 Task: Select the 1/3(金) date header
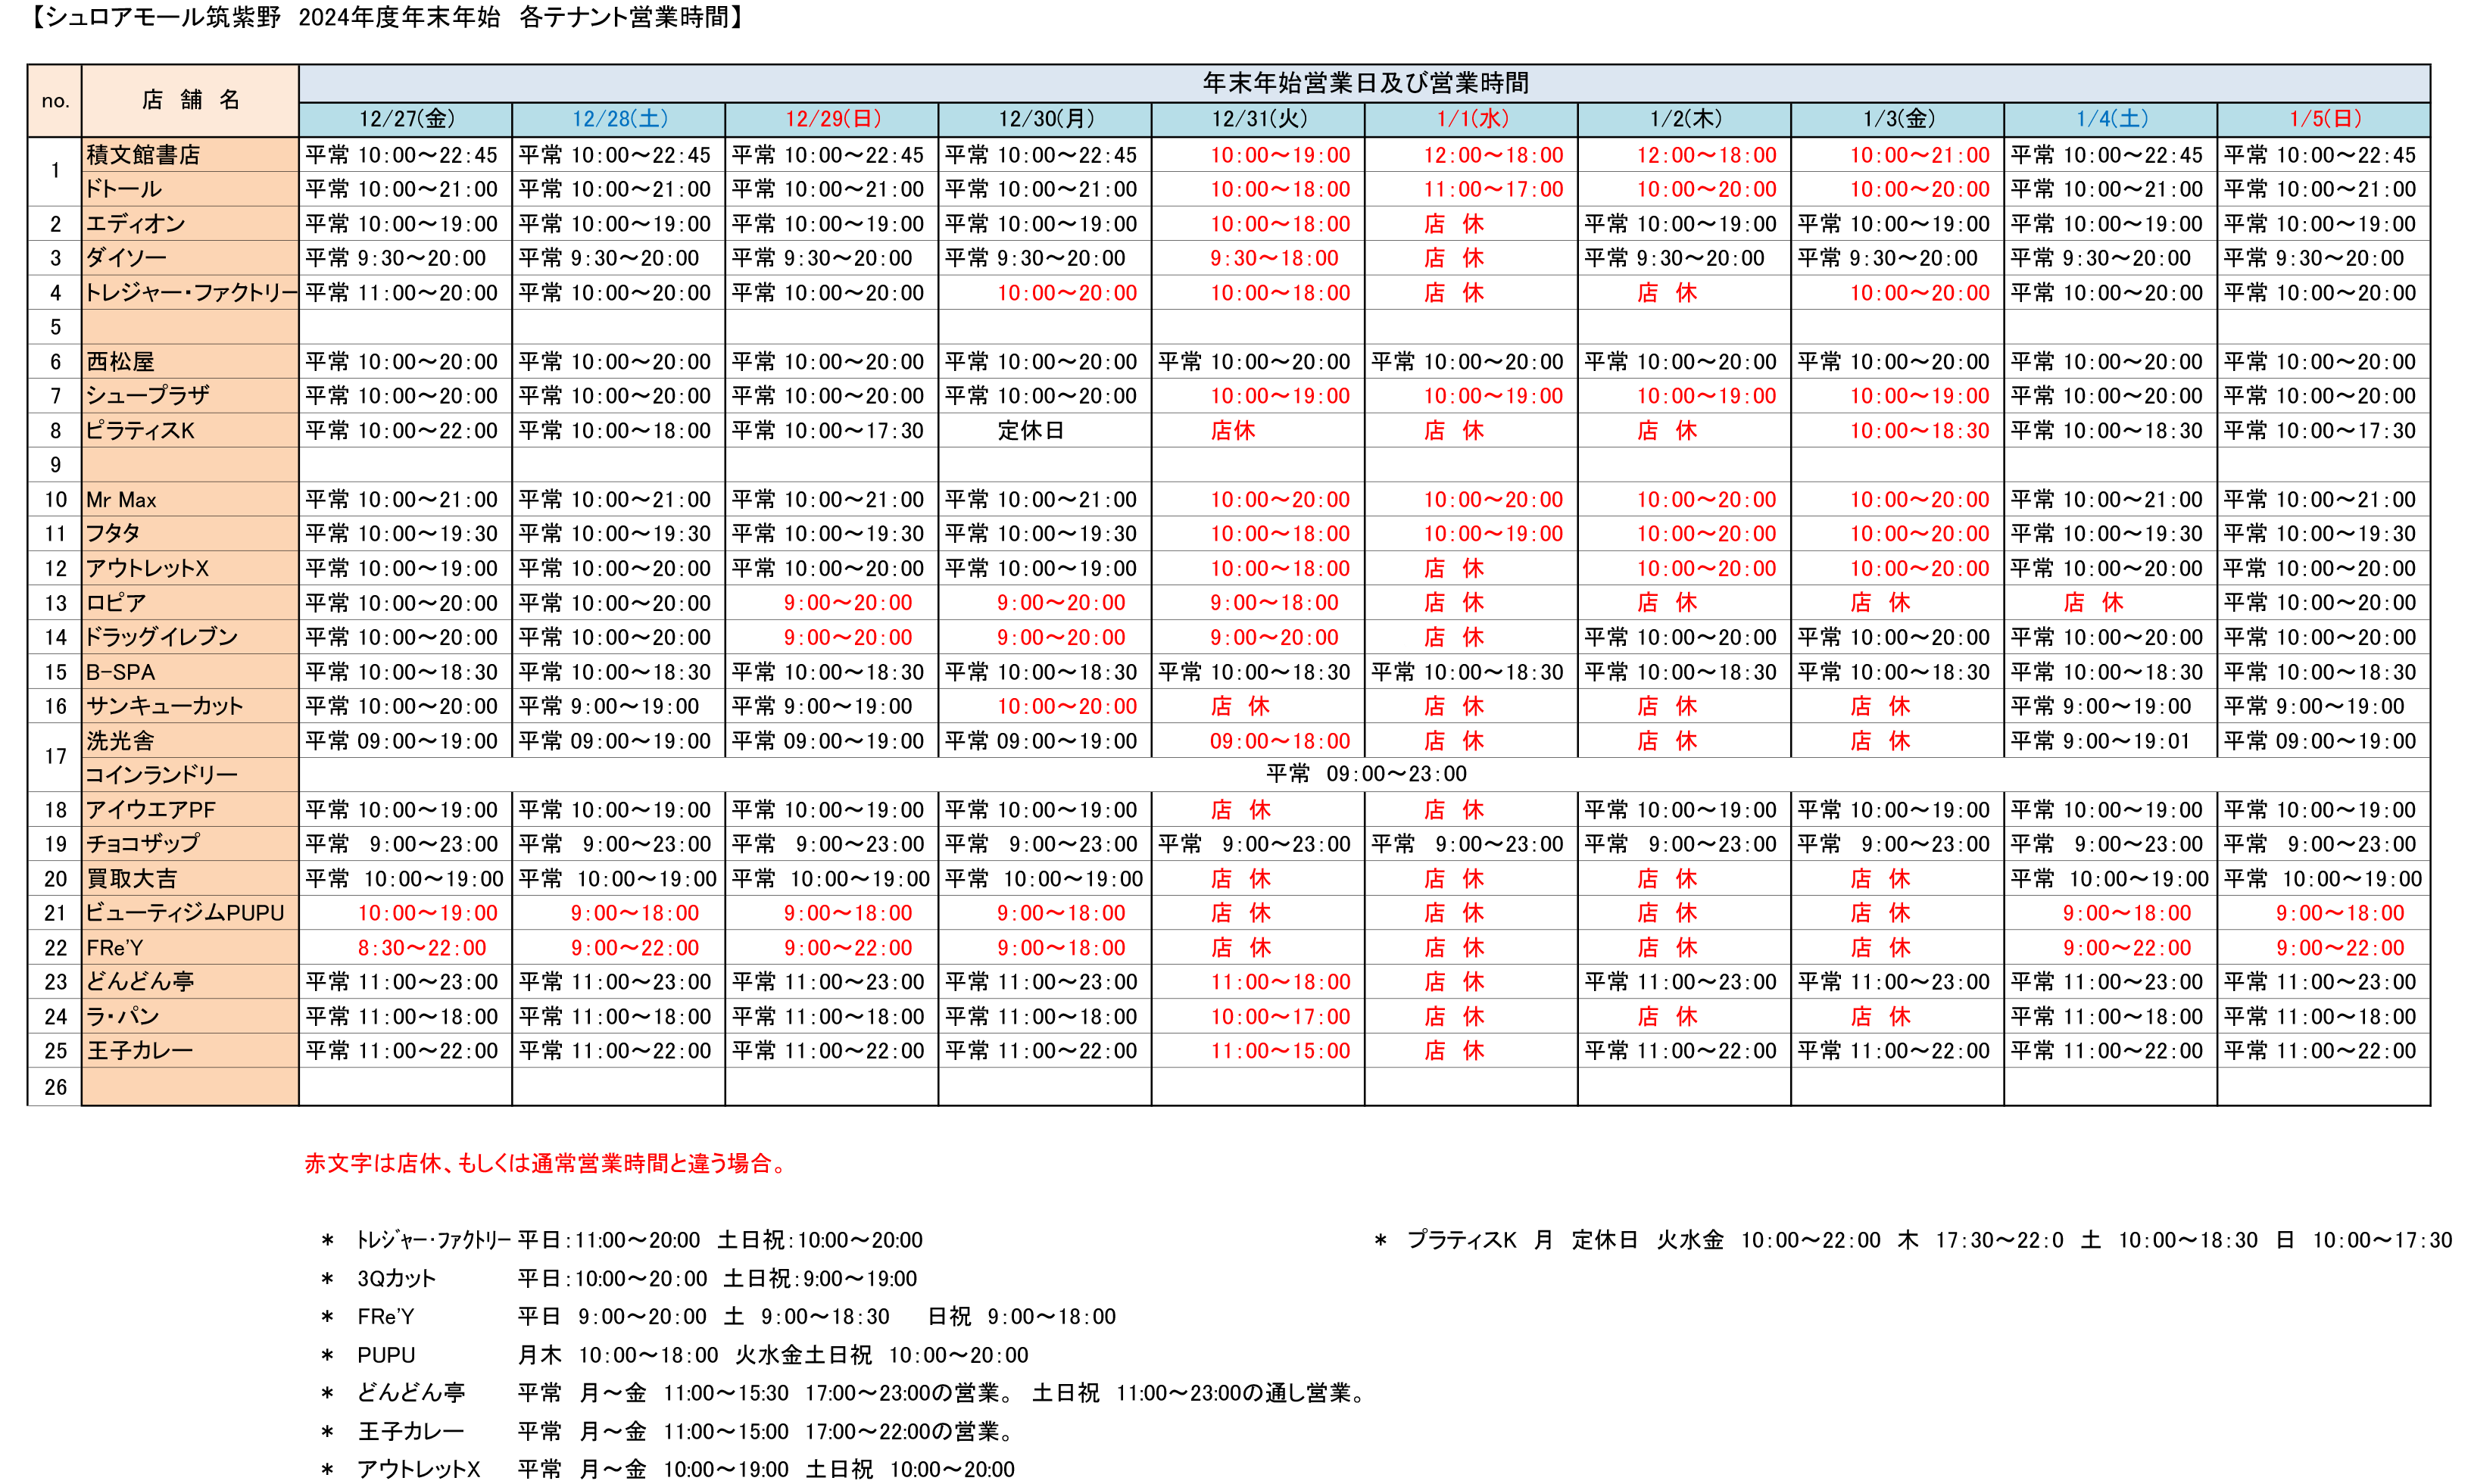pyautogui.click(x=1897, y=119)
